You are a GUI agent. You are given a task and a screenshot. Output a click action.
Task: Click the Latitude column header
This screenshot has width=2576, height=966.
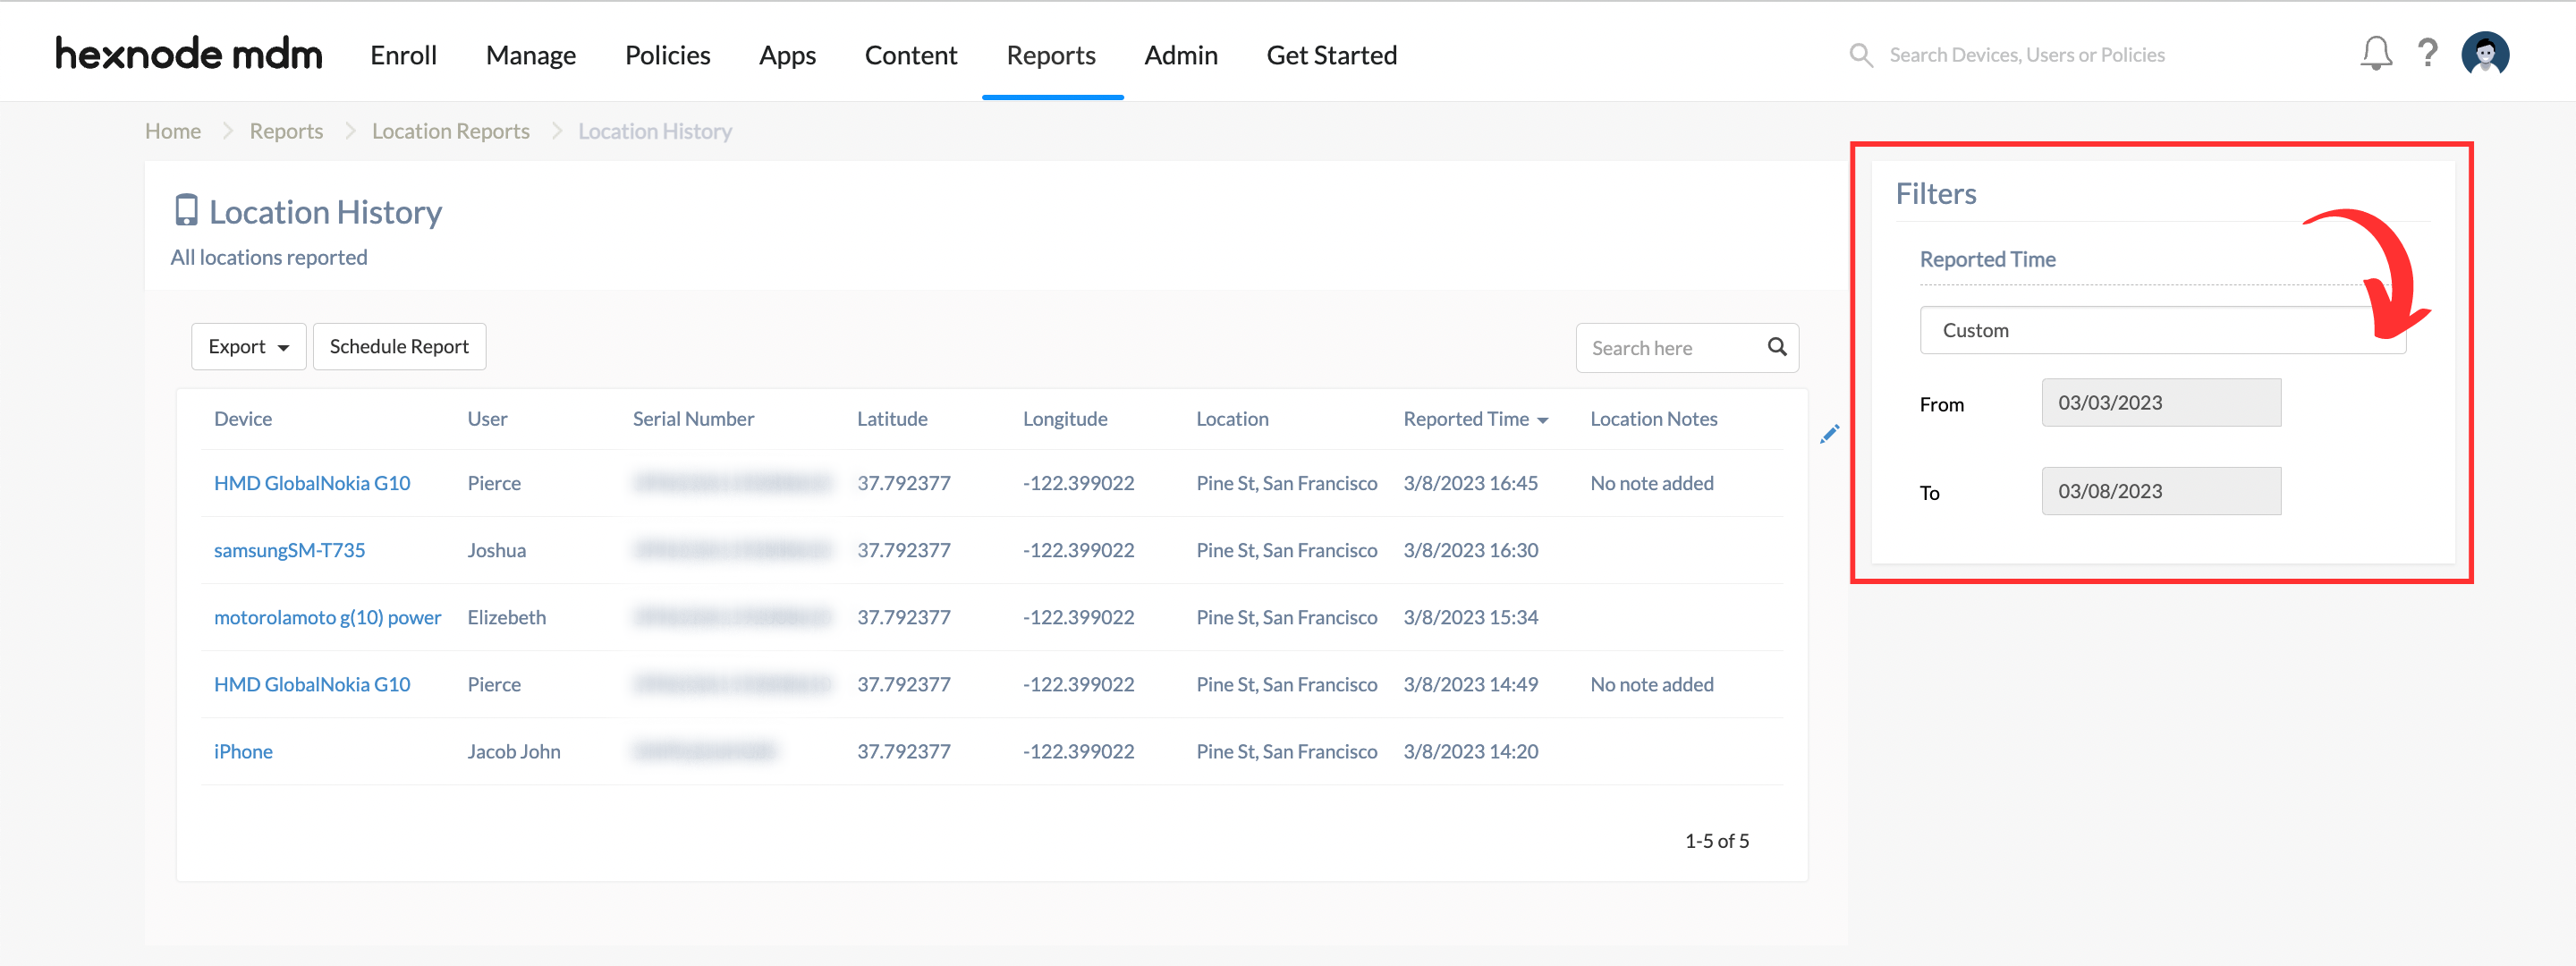tap(892, 419)
